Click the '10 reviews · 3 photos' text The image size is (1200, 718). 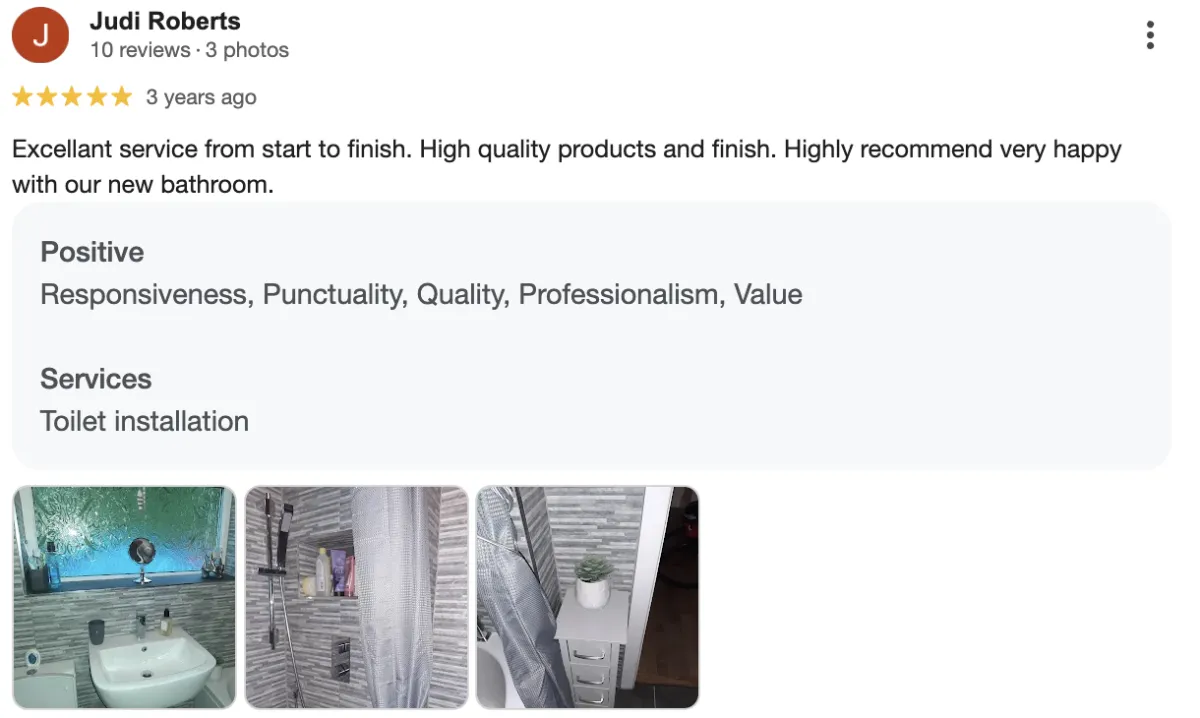[189, 50]
